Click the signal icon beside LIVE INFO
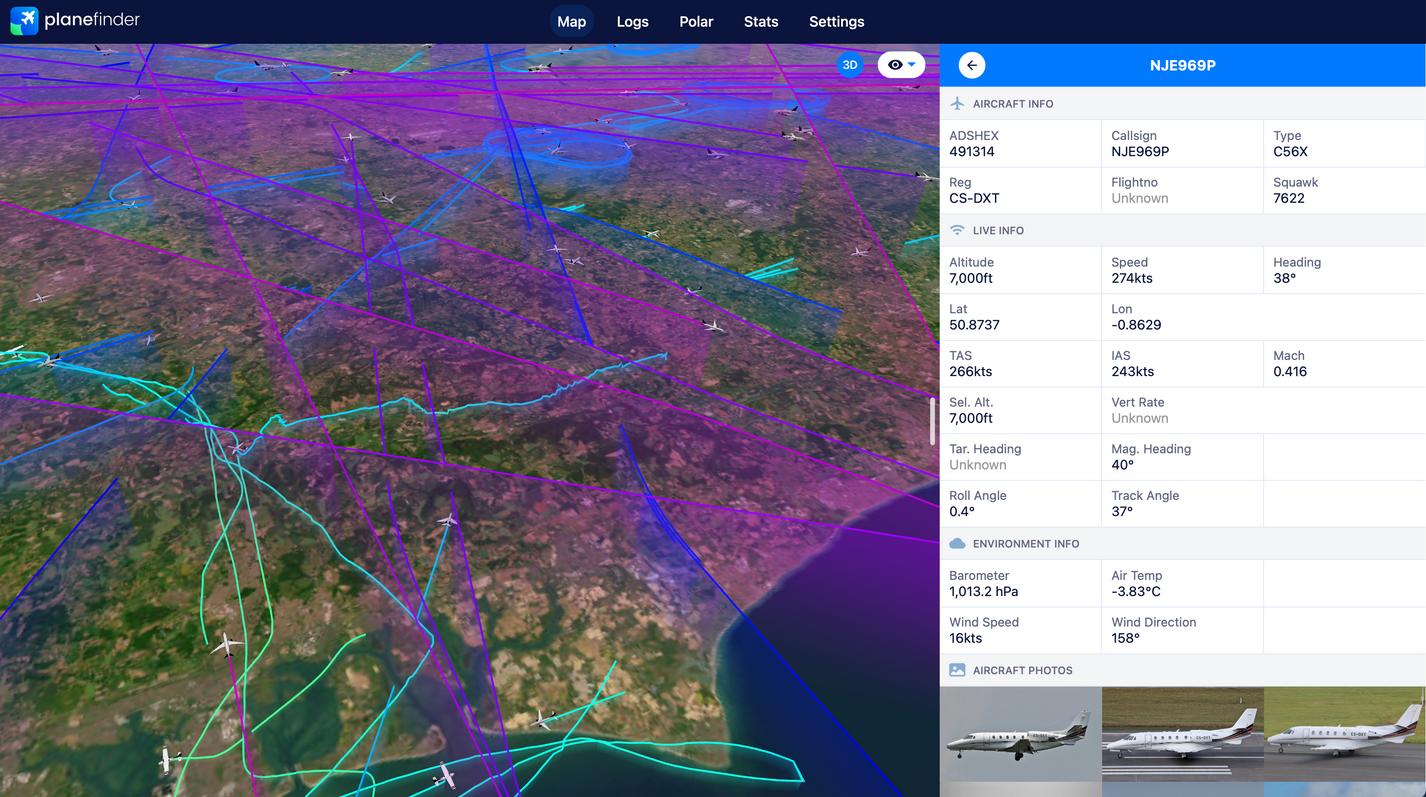Image resolution: width=1426 pixels, height=797 pixels. pyautogui.click(x=955, y=230)
